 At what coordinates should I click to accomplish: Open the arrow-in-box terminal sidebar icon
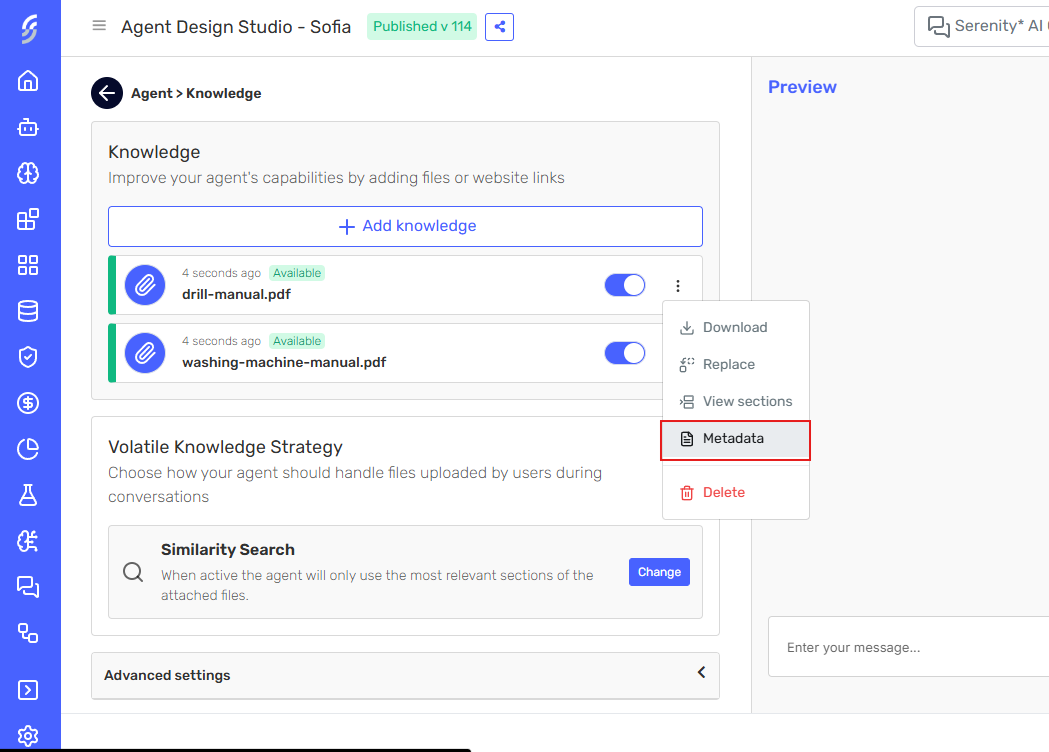tap(28, 690)
